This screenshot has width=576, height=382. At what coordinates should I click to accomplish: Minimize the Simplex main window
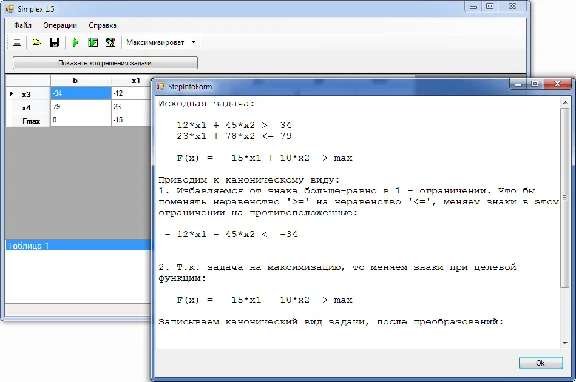[x=473, y=7]
